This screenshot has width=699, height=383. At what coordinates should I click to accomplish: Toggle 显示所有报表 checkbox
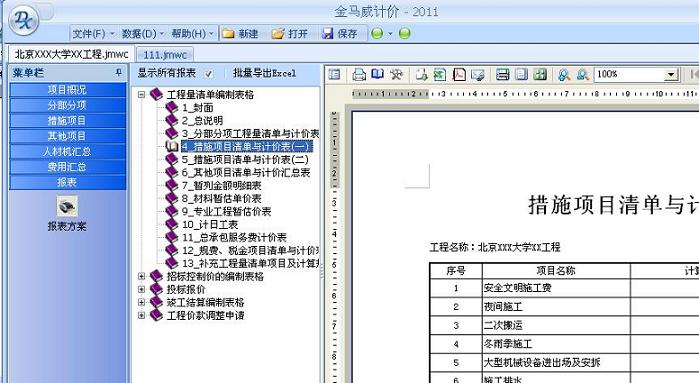(x=208, y=74)
